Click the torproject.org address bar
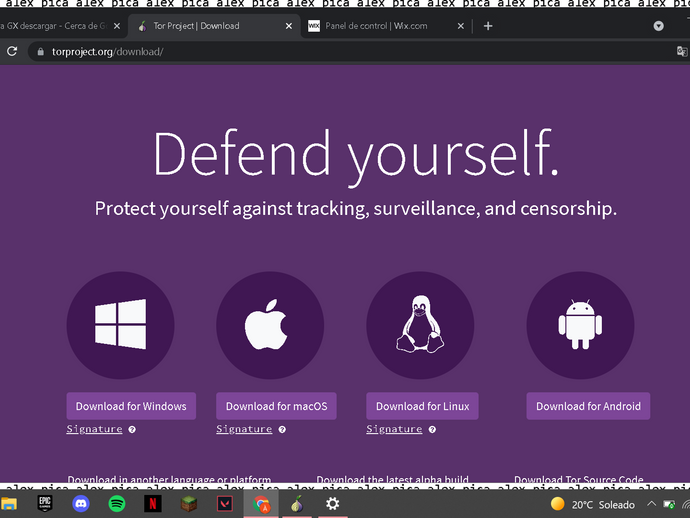The image size is (690, 518). click(352, 52)
